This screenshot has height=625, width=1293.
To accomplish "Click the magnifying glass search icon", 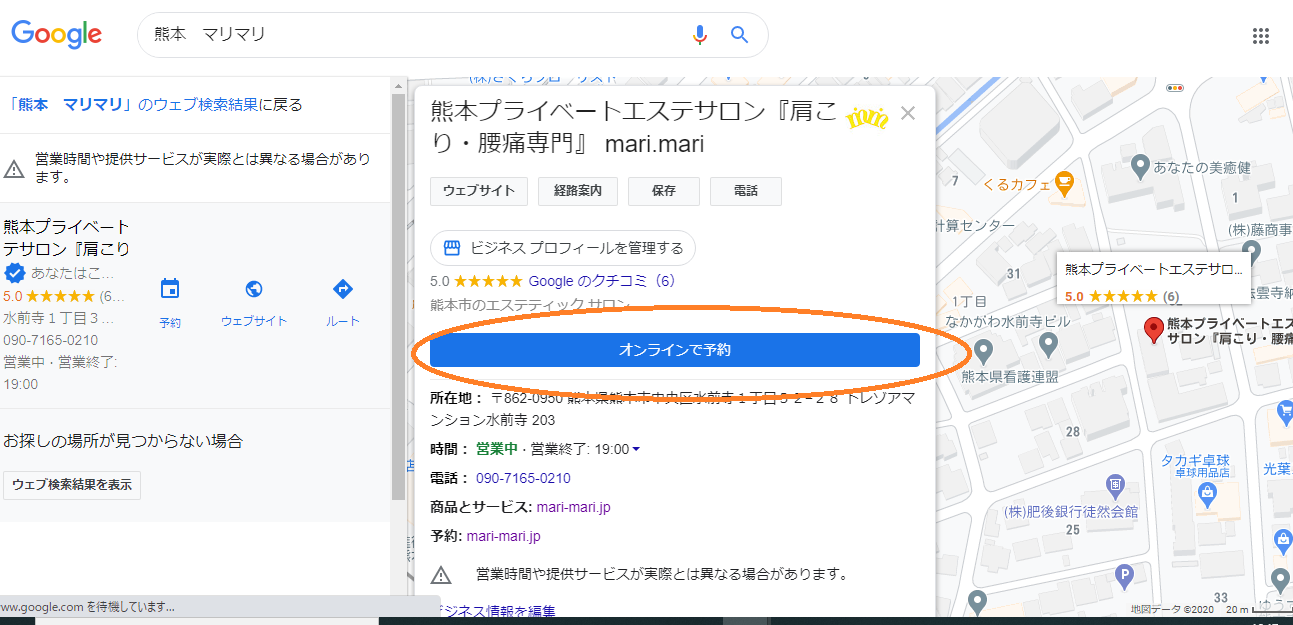I will [739, 35].
